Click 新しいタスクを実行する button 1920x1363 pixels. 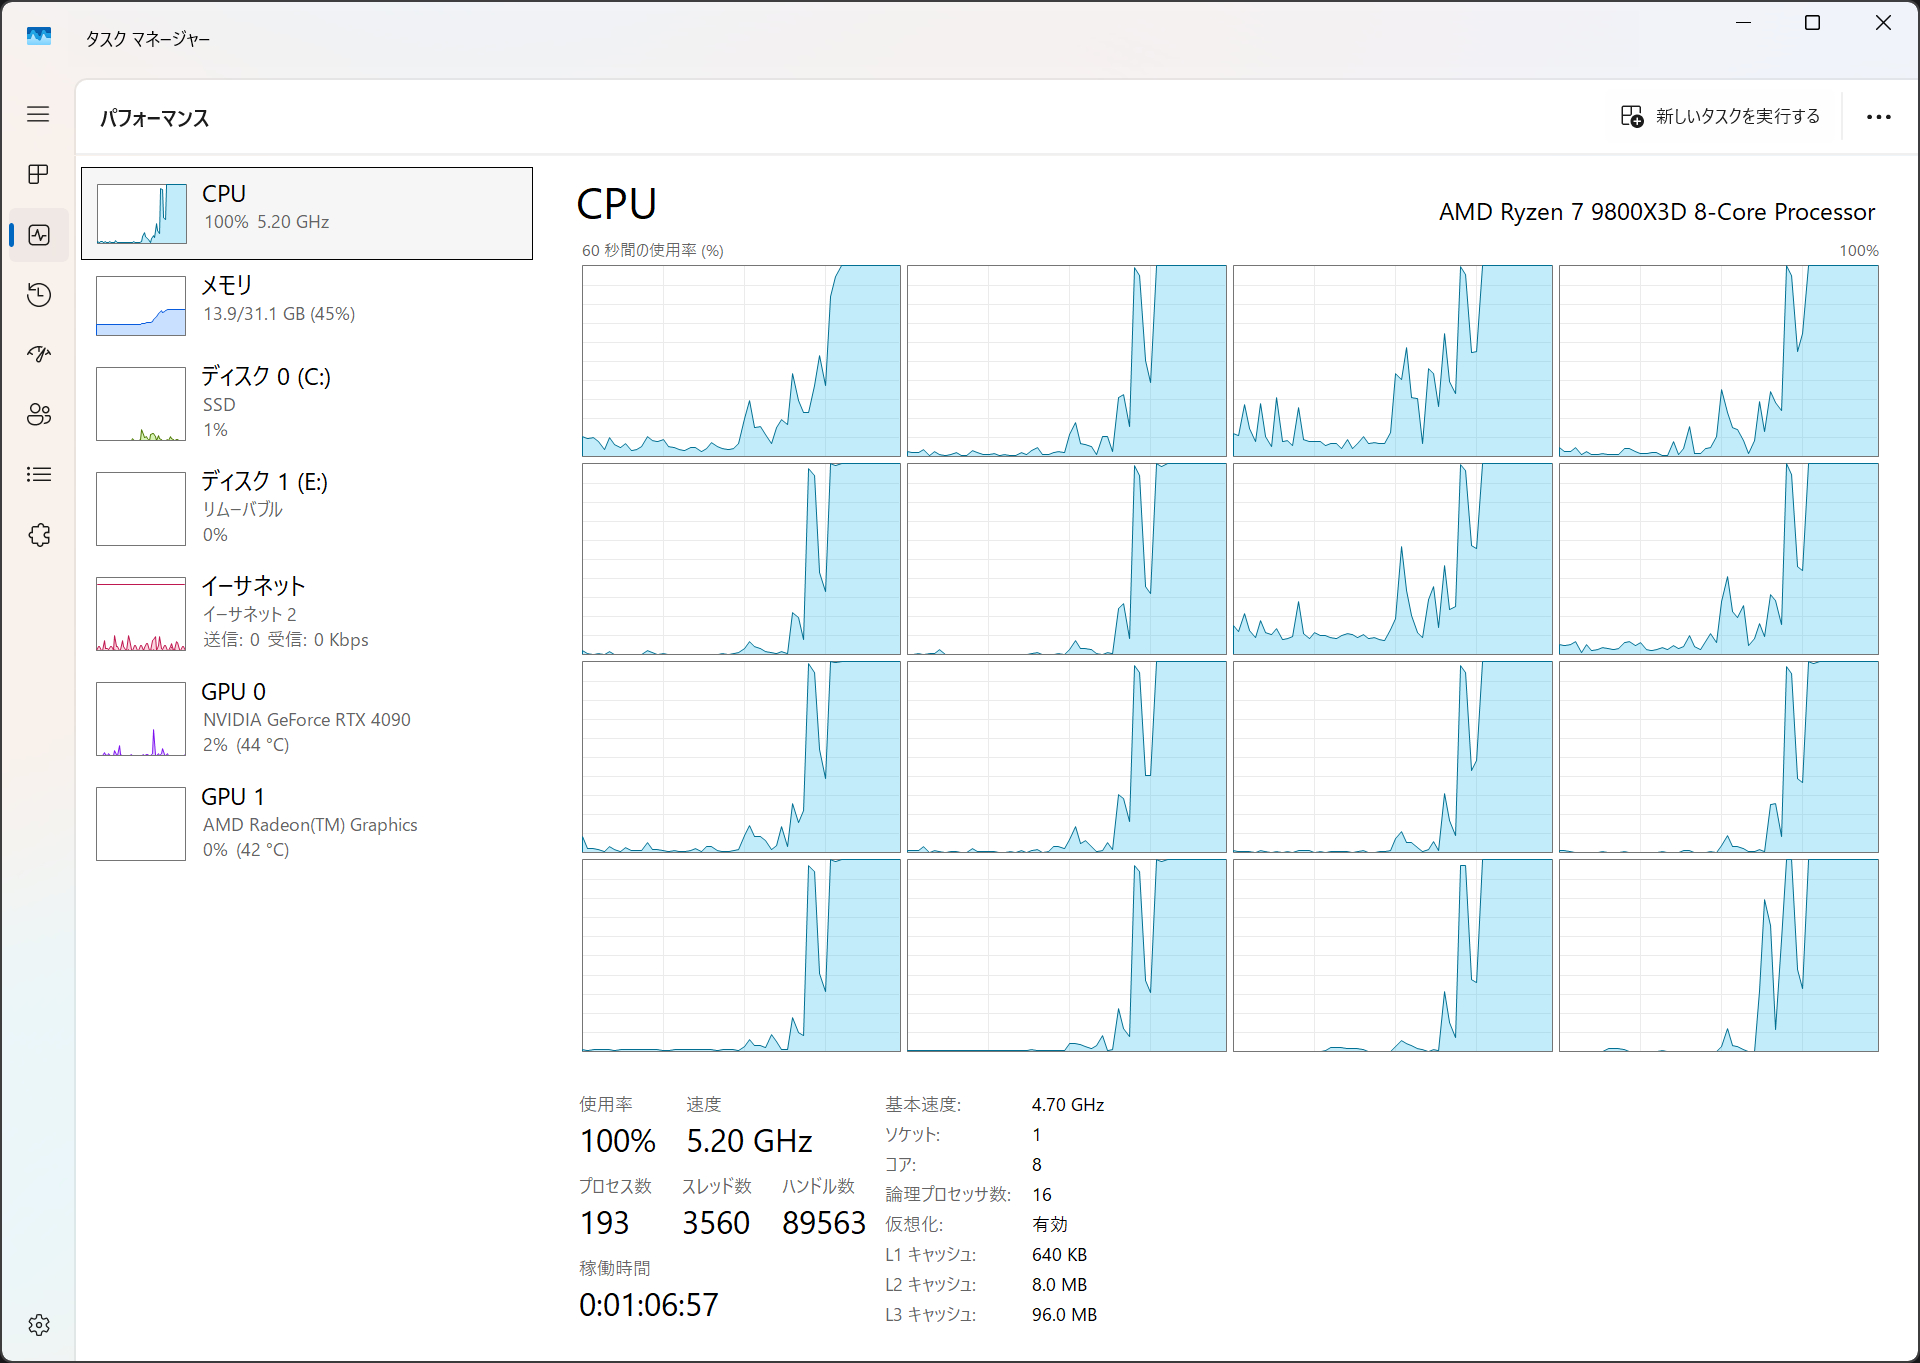click(x=1720, y=117)
